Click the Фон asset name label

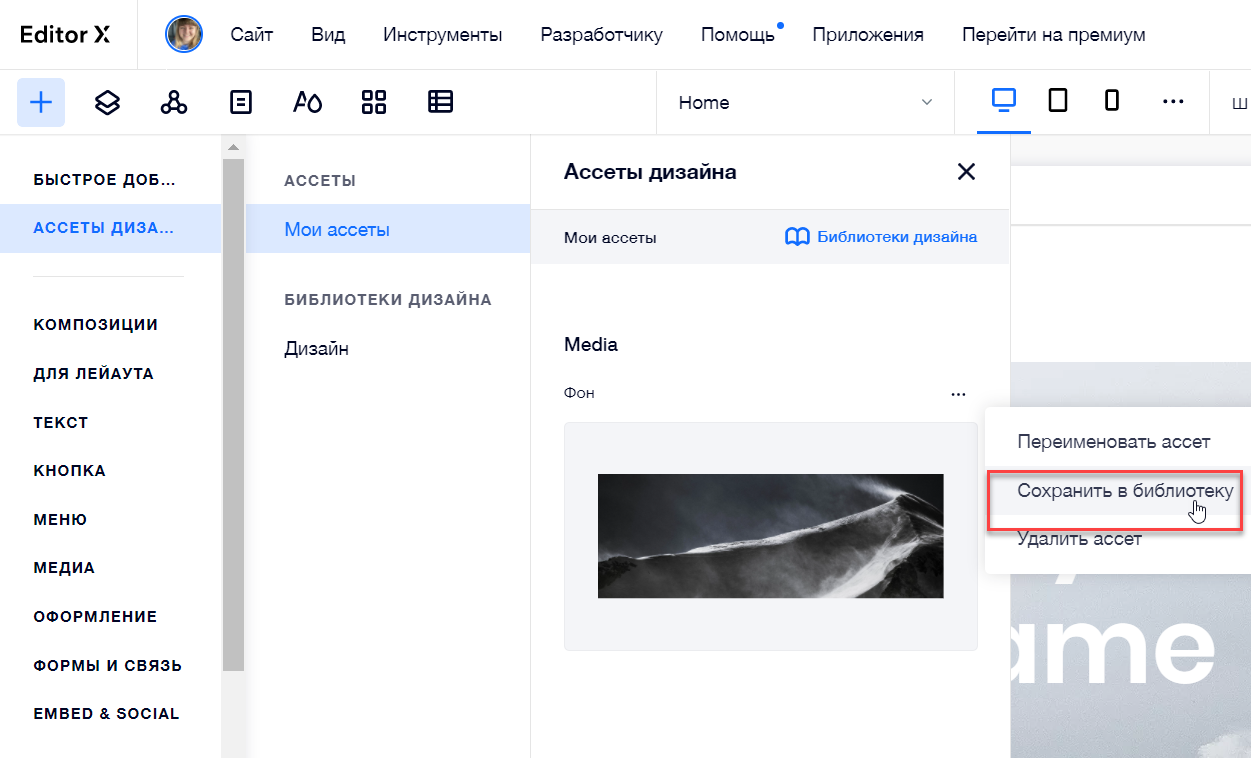pos(579,394)
